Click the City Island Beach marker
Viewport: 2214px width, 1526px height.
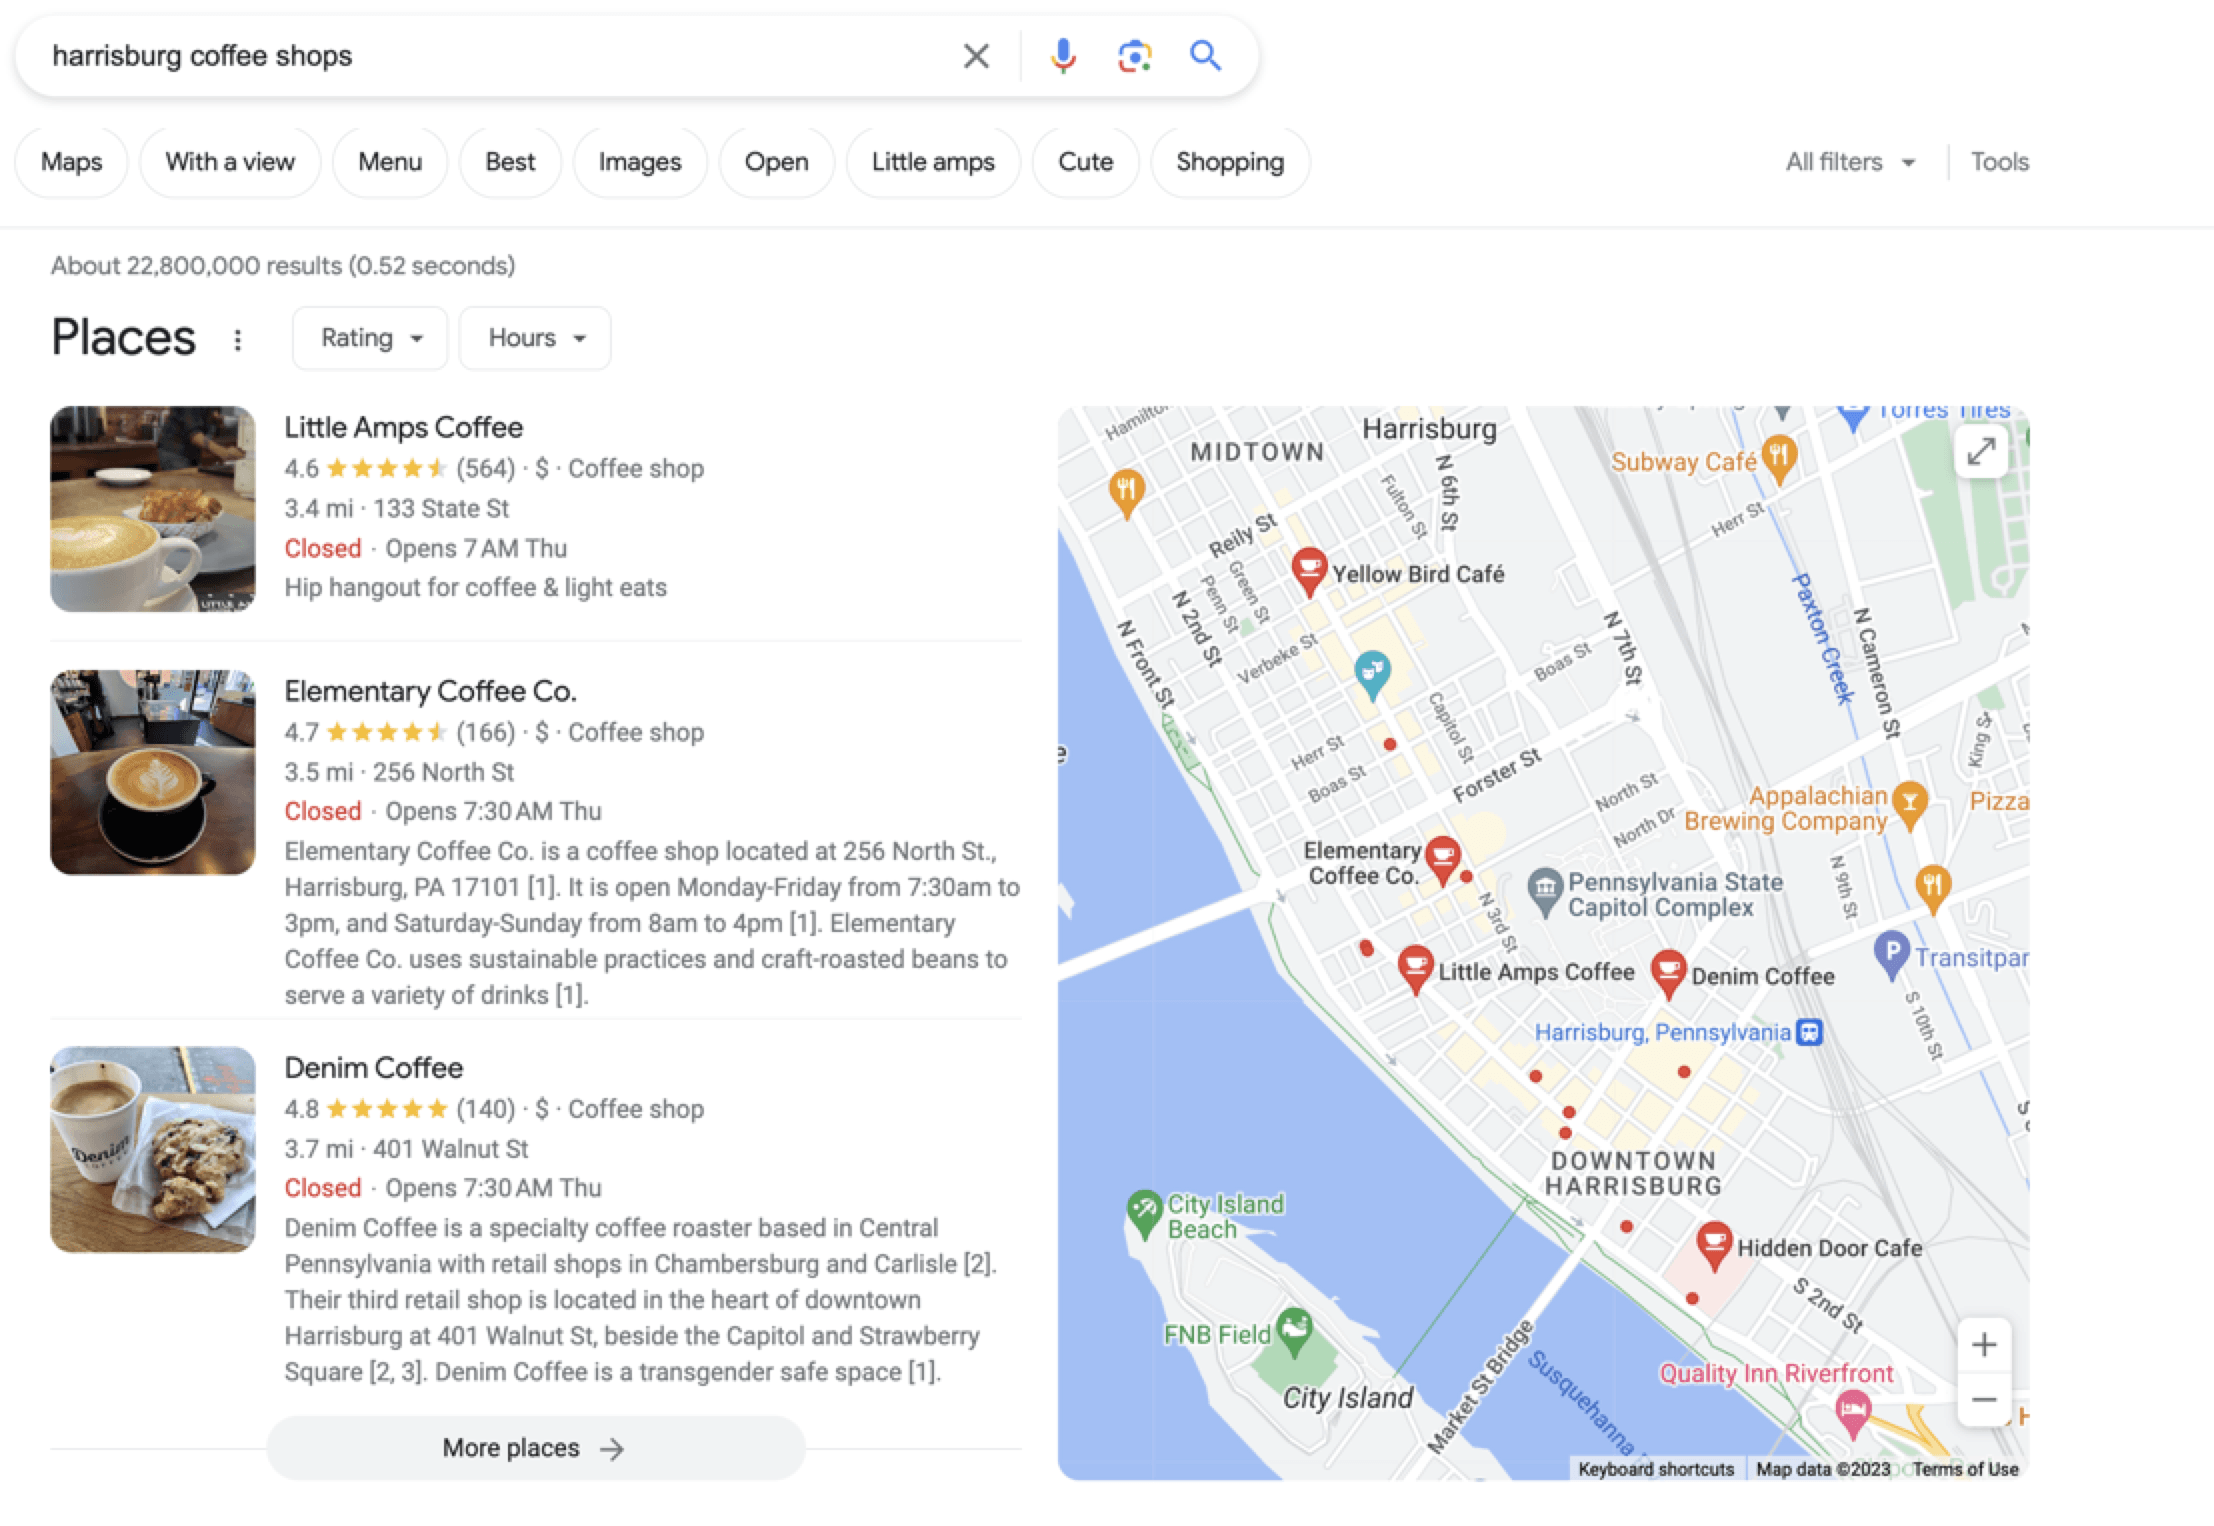click(1144, 1213)
